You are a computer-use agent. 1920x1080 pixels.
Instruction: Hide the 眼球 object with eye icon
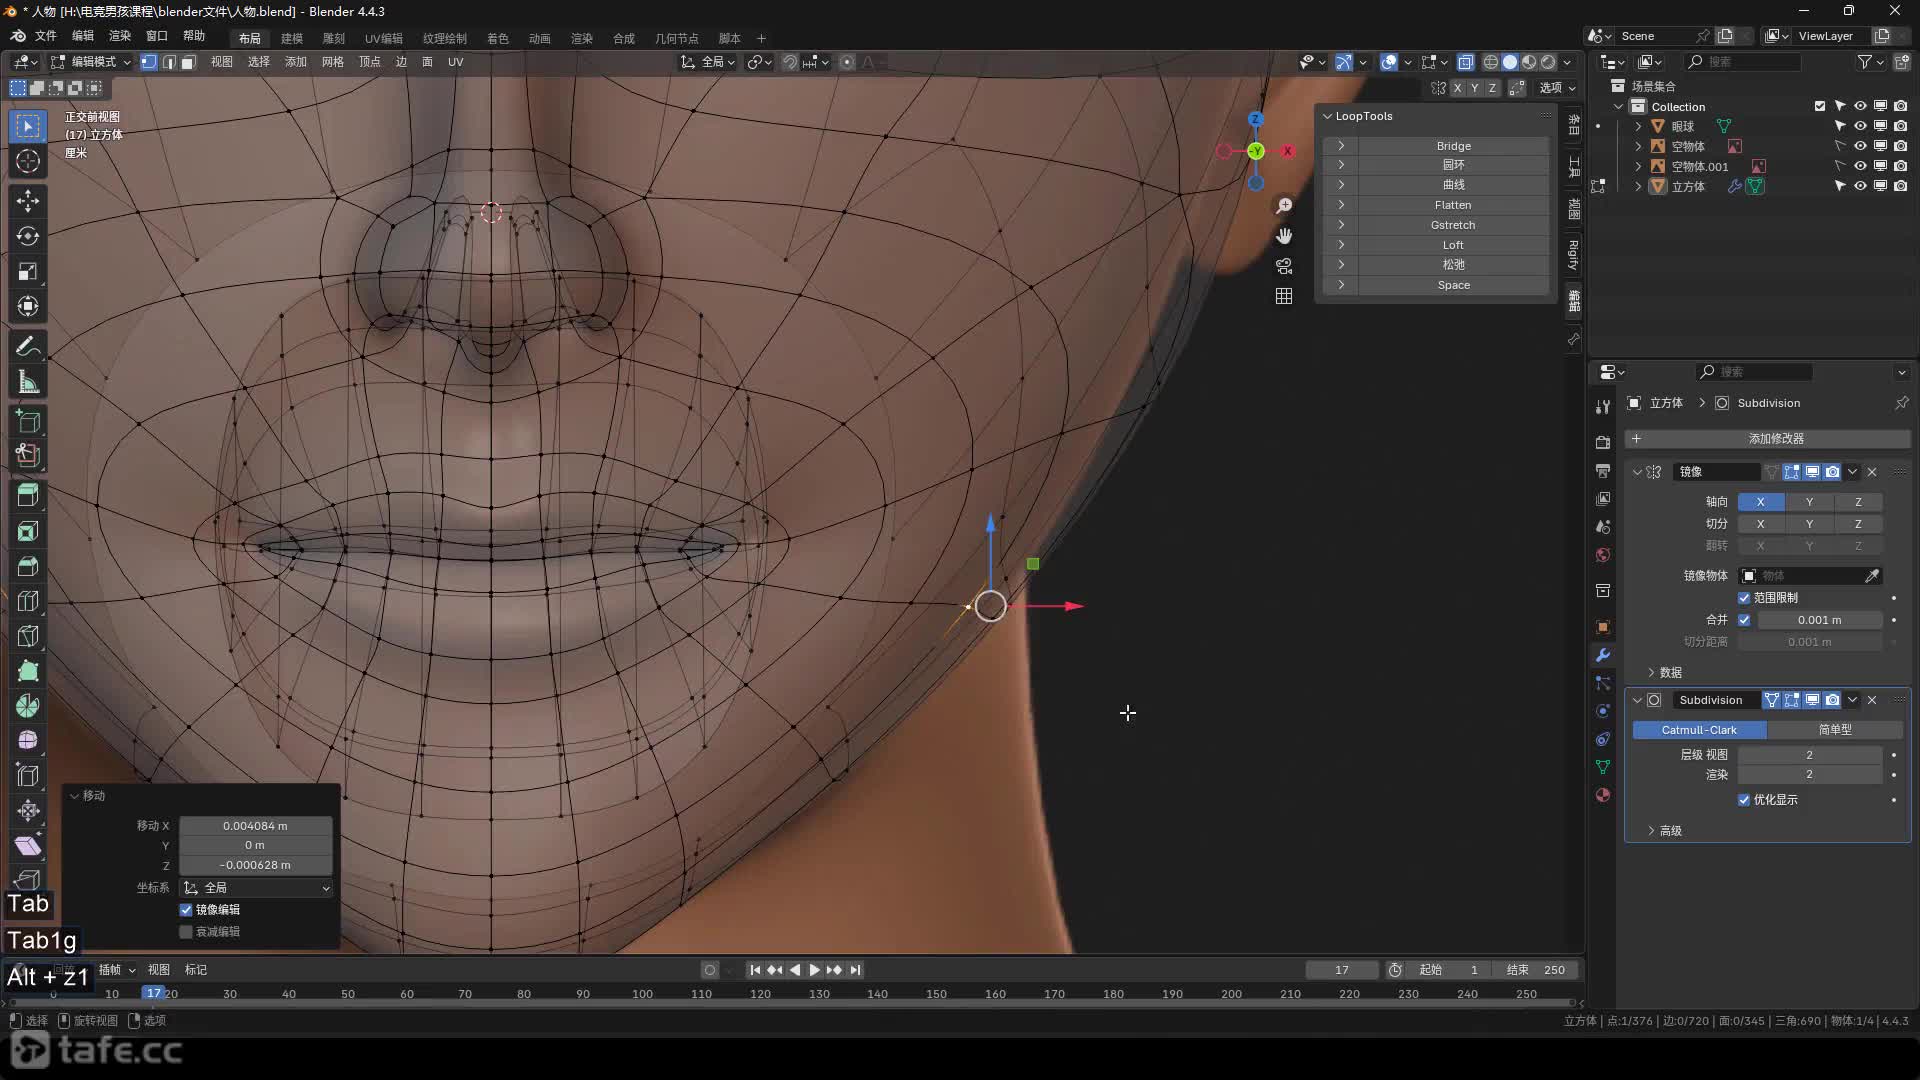[1860, 126]
